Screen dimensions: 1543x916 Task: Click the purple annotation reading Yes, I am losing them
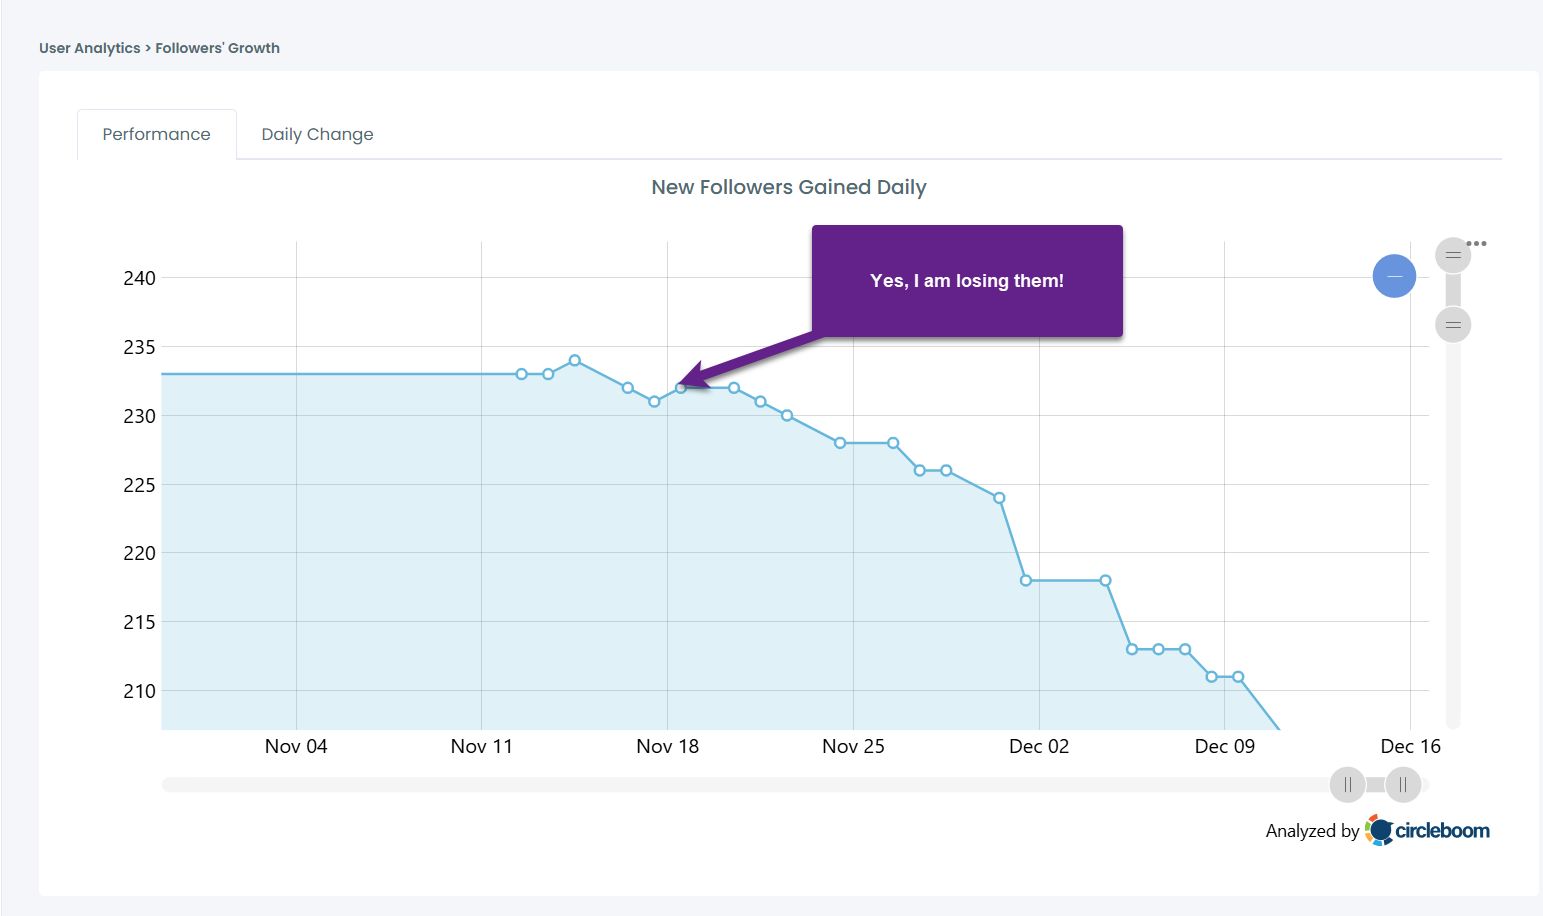(x=966, y=281)
